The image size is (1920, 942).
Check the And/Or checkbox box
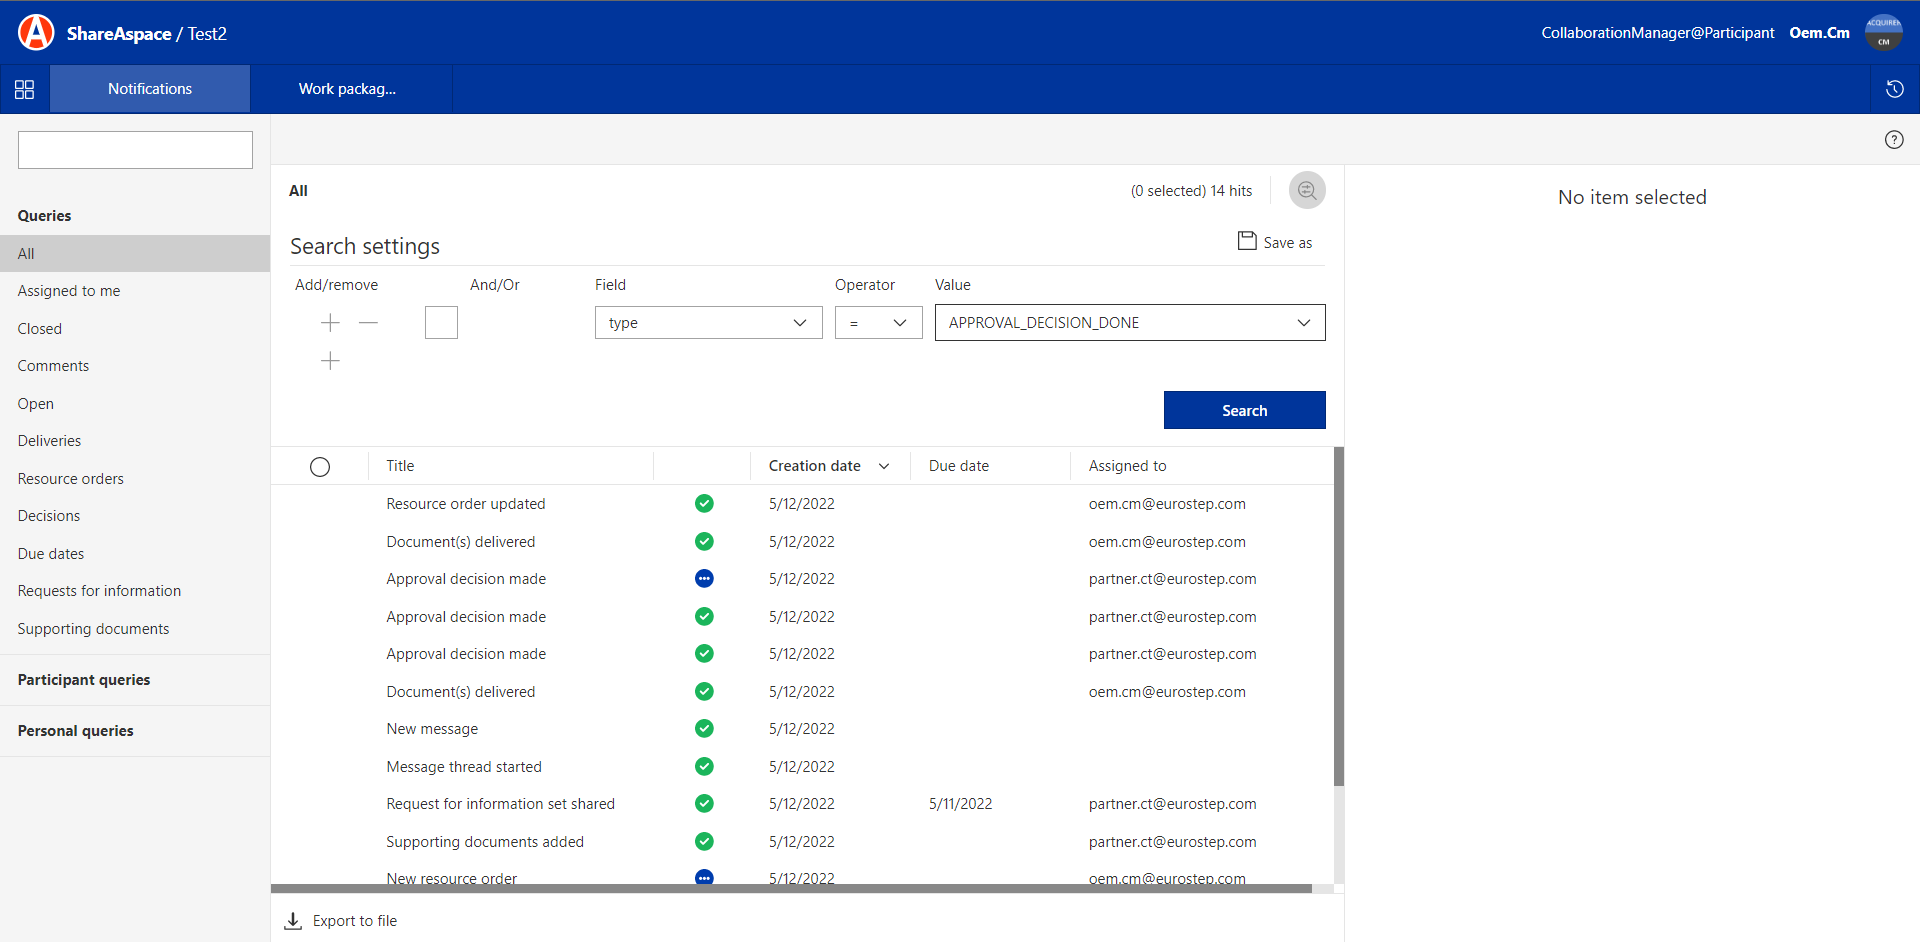pos(441,323)
